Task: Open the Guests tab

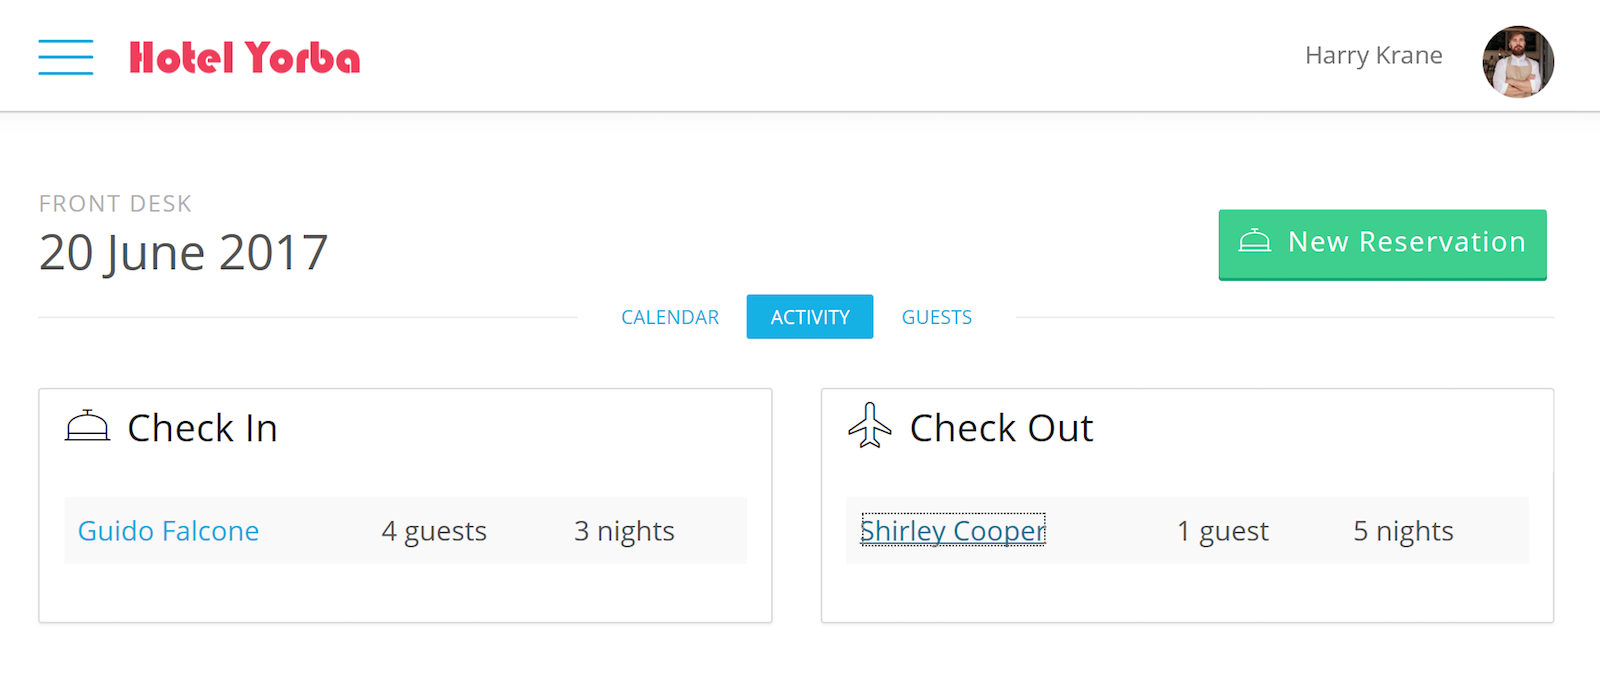Action: [x=937, y=317]
